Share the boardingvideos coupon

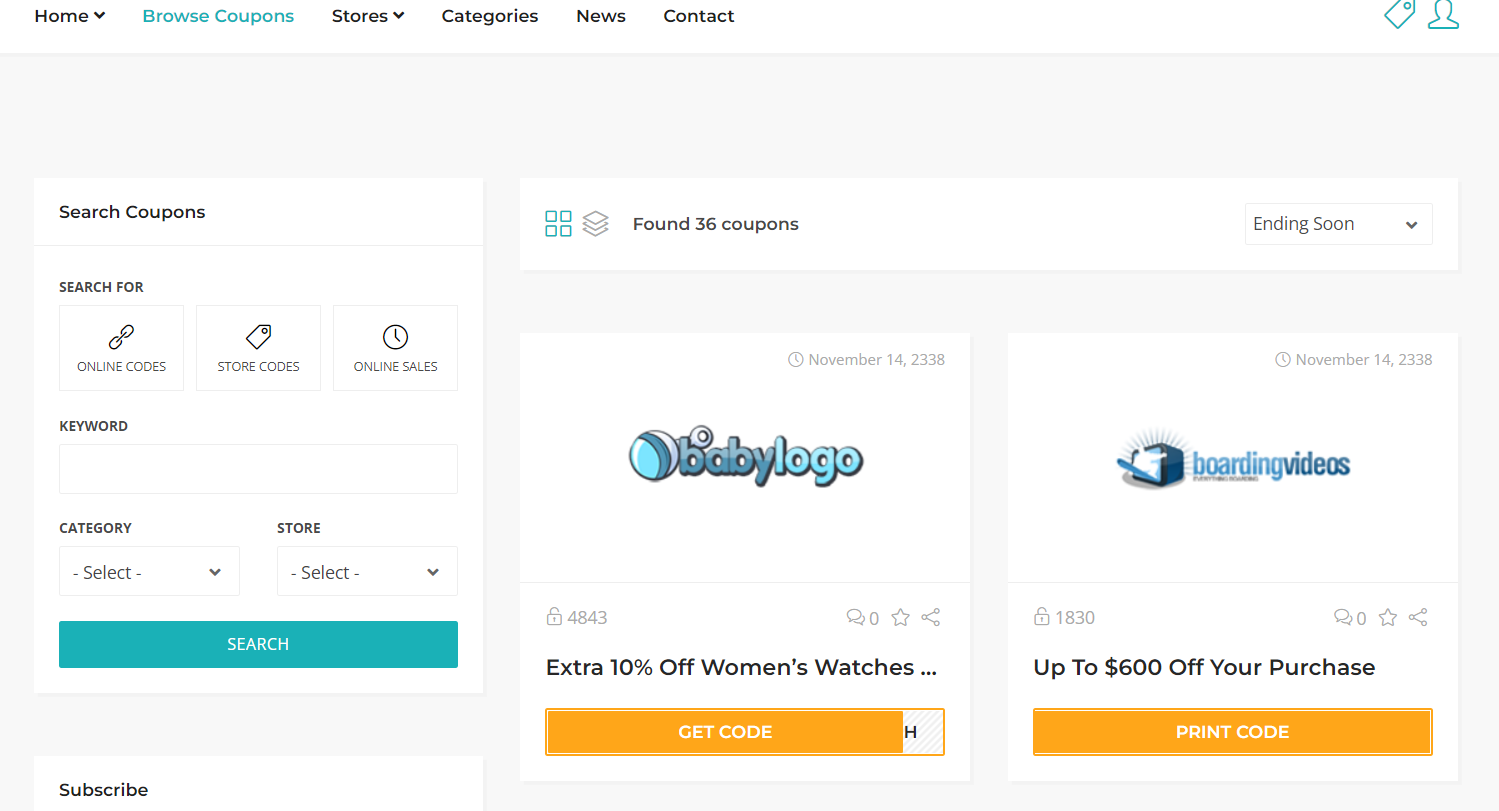pos(1418,618)
